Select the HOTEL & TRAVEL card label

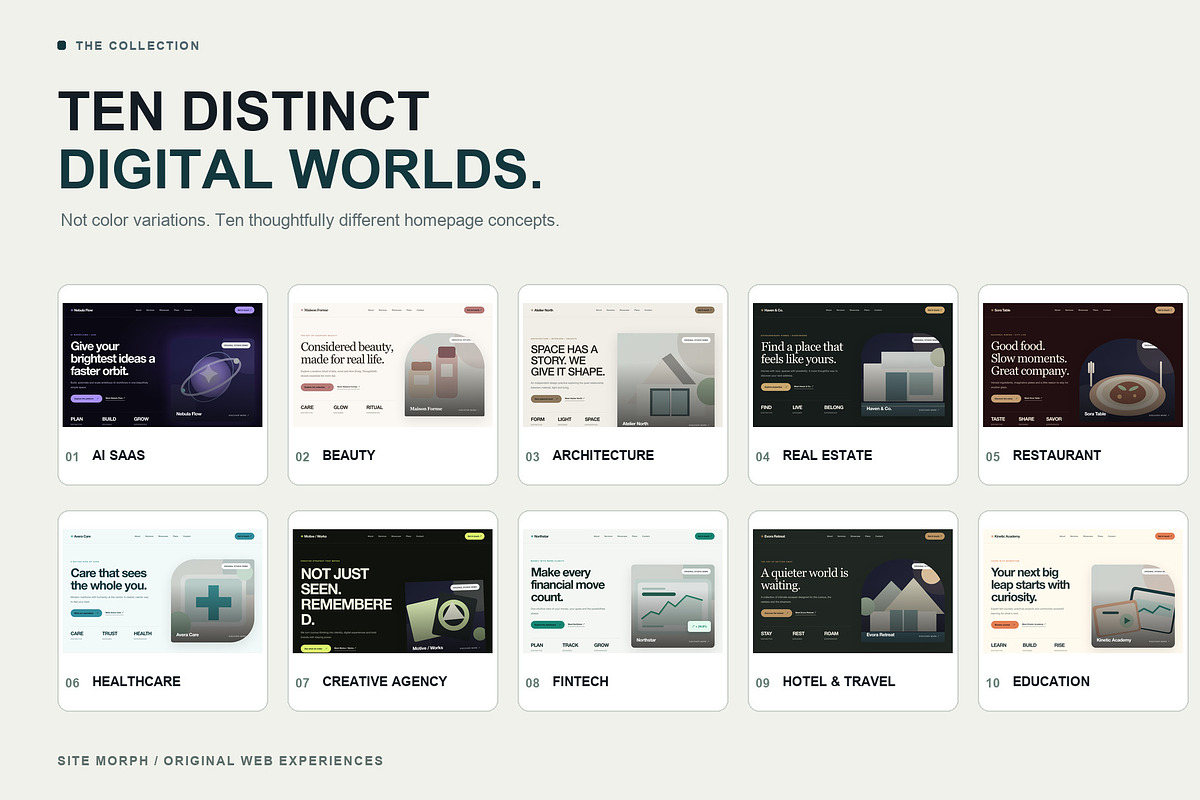coord(839,681)
